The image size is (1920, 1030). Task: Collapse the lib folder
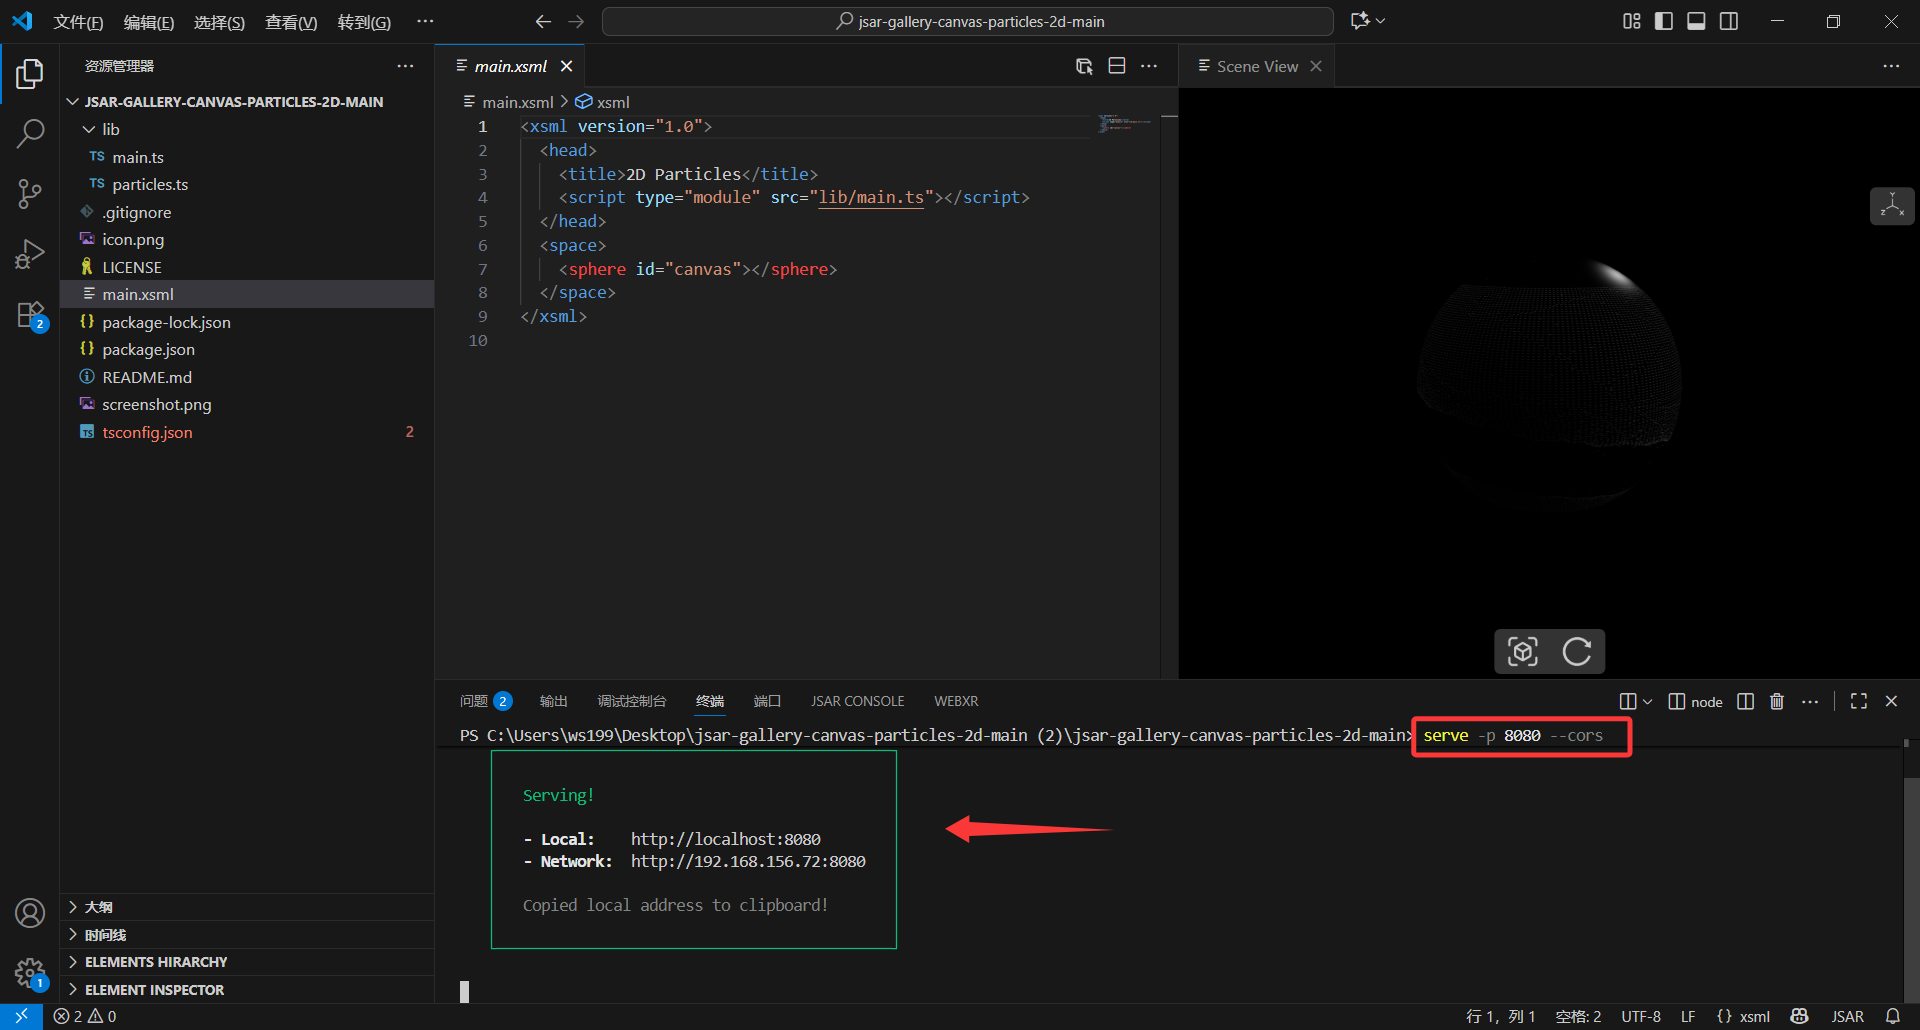coord(110,129)
